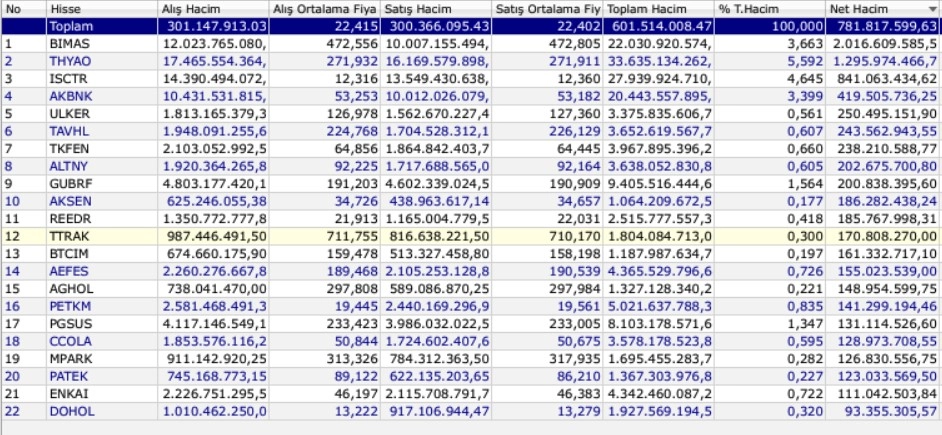Viewport: 942px width, 435px height.
Task: Click REEDR alış ortalama fiyat 21,913
Action: [356, 219]
